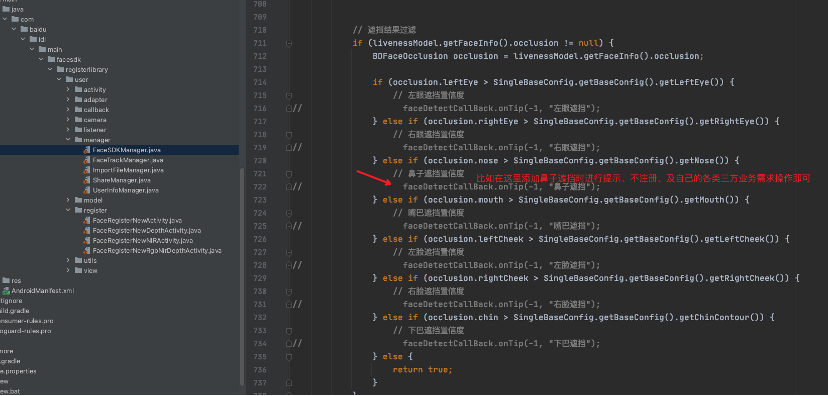The width and height of the screenshot is (828, 396).
Task: Click the FaceRegisterNewRgbNirDepthActivity.java file icon
Action: (x=87, y=250)
